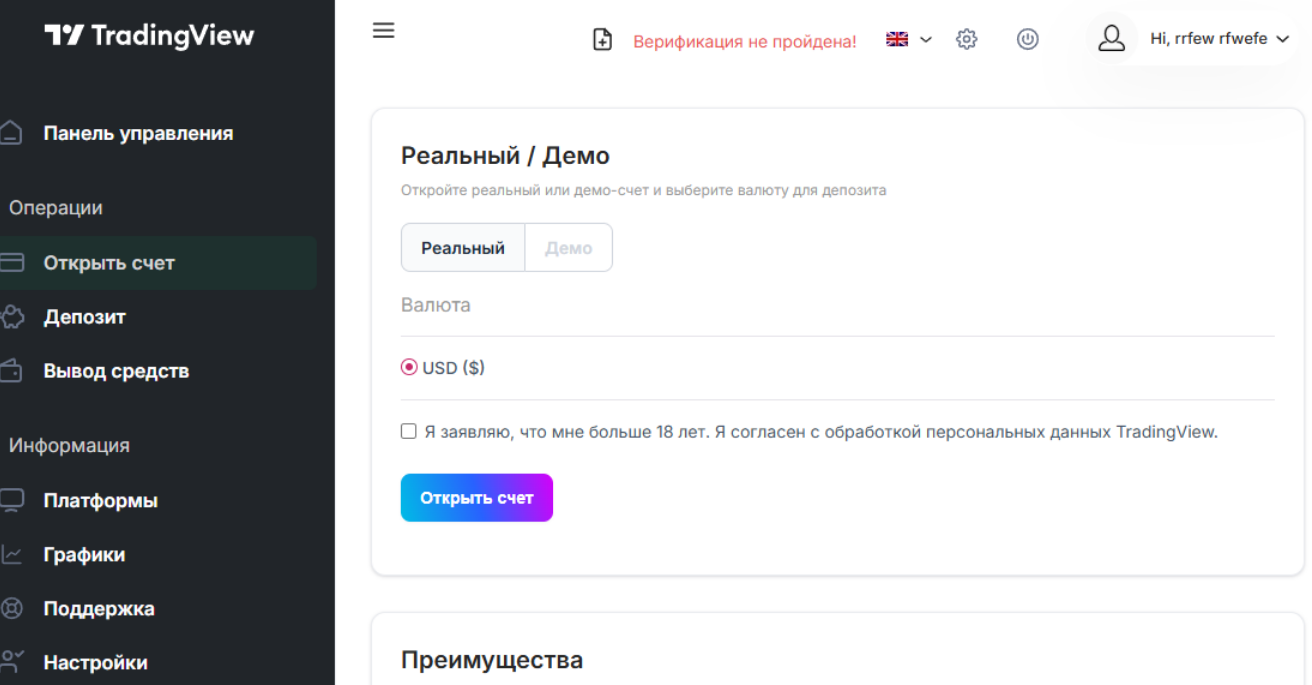Open settings with the gear icon
1312x685 pixels.
[966, 39]
